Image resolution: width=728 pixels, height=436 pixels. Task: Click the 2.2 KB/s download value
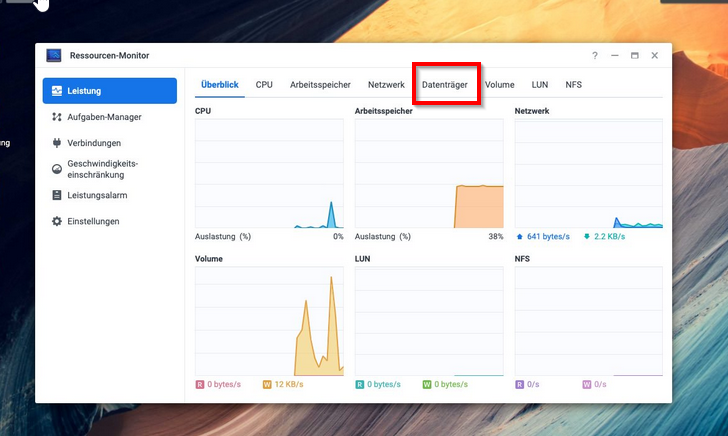point(610,236)
